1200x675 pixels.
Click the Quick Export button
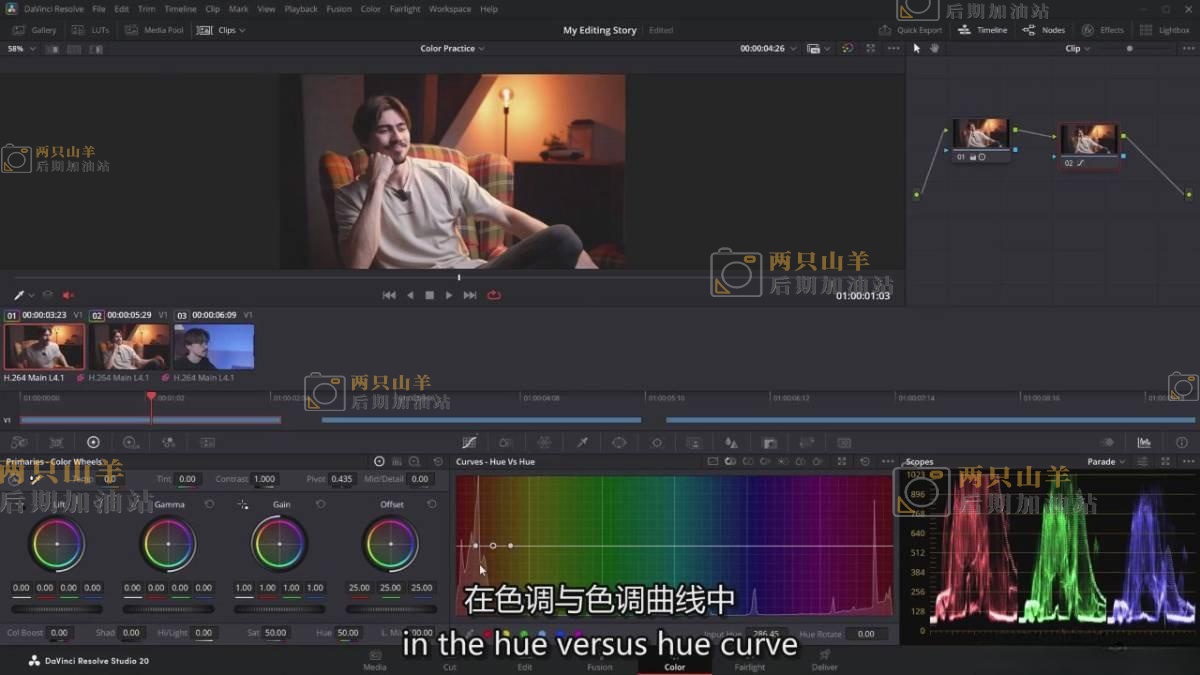[910, 30]
